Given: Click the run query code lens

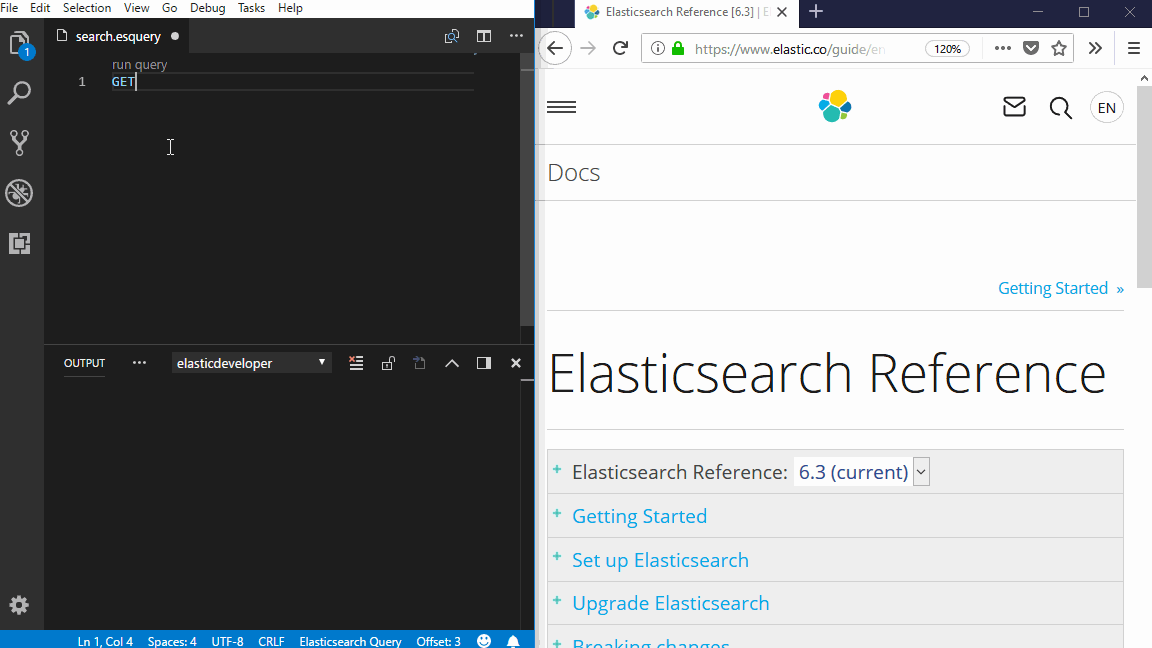Looking at the screenshot, I should pyautogui.click(x=140, y=65).
